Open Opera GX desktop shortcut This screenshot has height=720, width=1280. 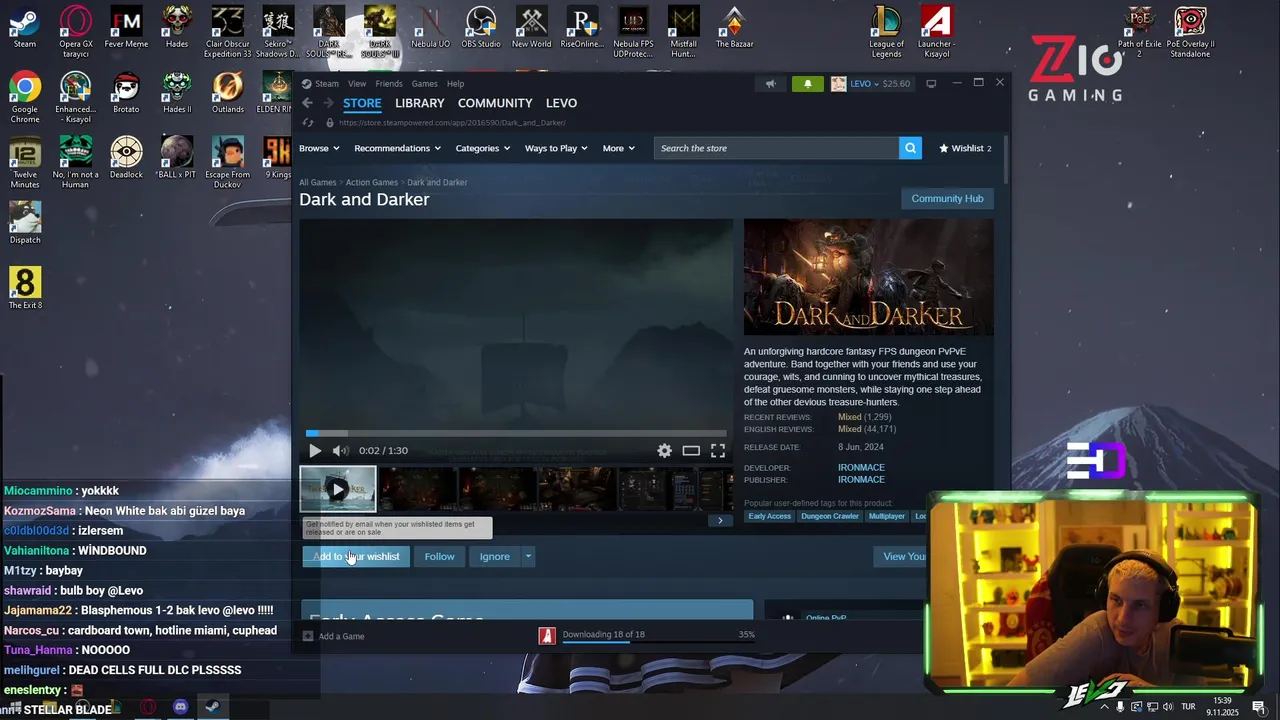(x=76, y=32)
